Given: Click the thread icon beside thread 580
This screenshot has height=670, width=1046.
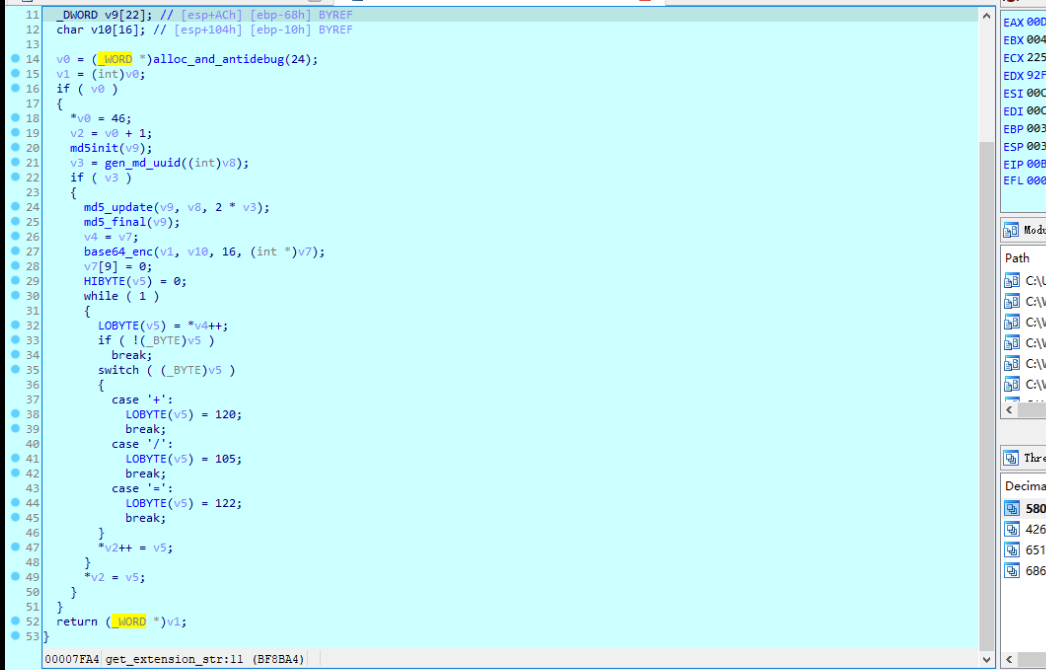Looking at the screenshot, I should [x=1013, y=508].
